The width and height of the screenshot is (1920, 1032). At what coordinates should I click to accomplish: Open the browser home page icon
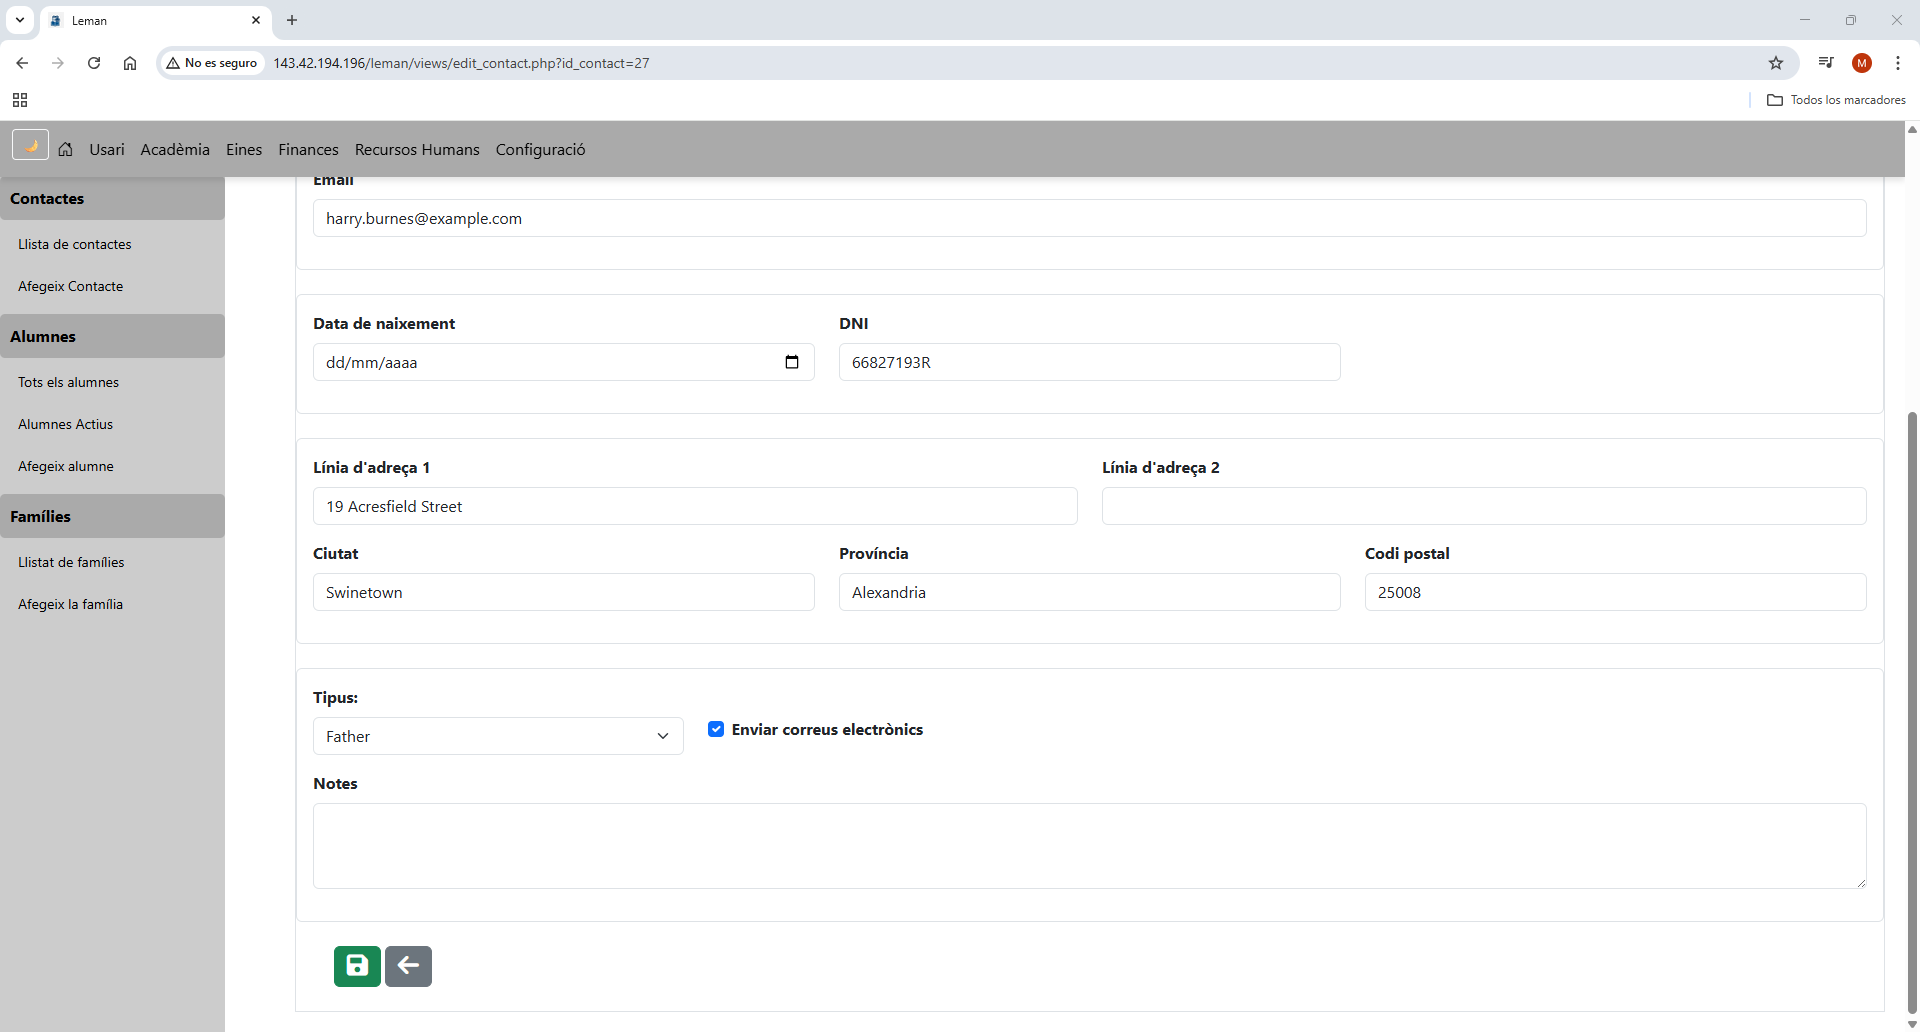(x=130, y=63)
